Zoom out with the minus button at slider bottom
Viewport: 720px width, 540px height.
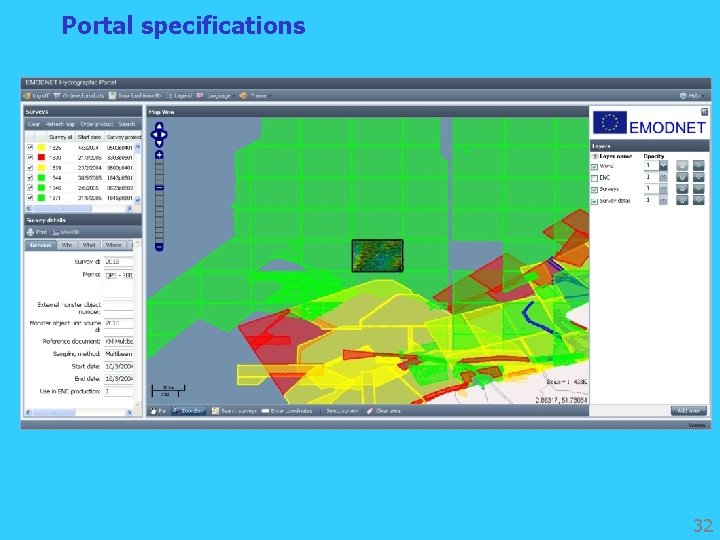pyautogui.click(x=159, y=247)
